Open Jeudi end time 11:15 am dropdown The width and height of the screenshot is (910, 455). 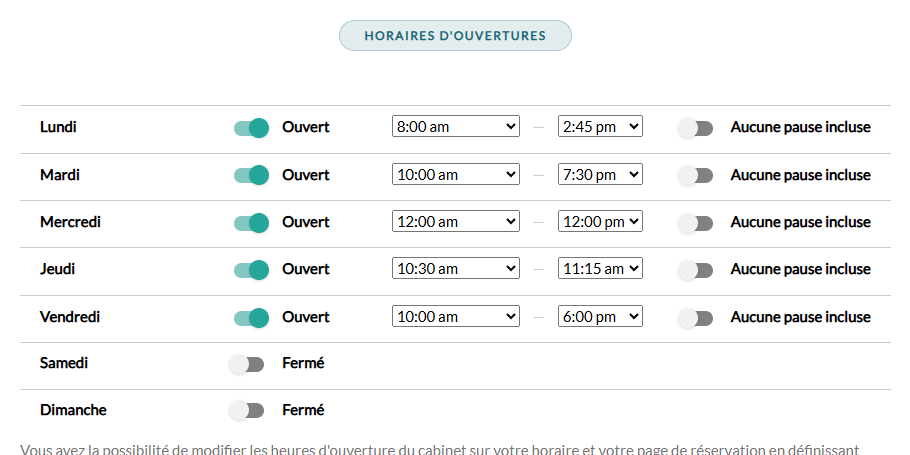click(600, 269)
